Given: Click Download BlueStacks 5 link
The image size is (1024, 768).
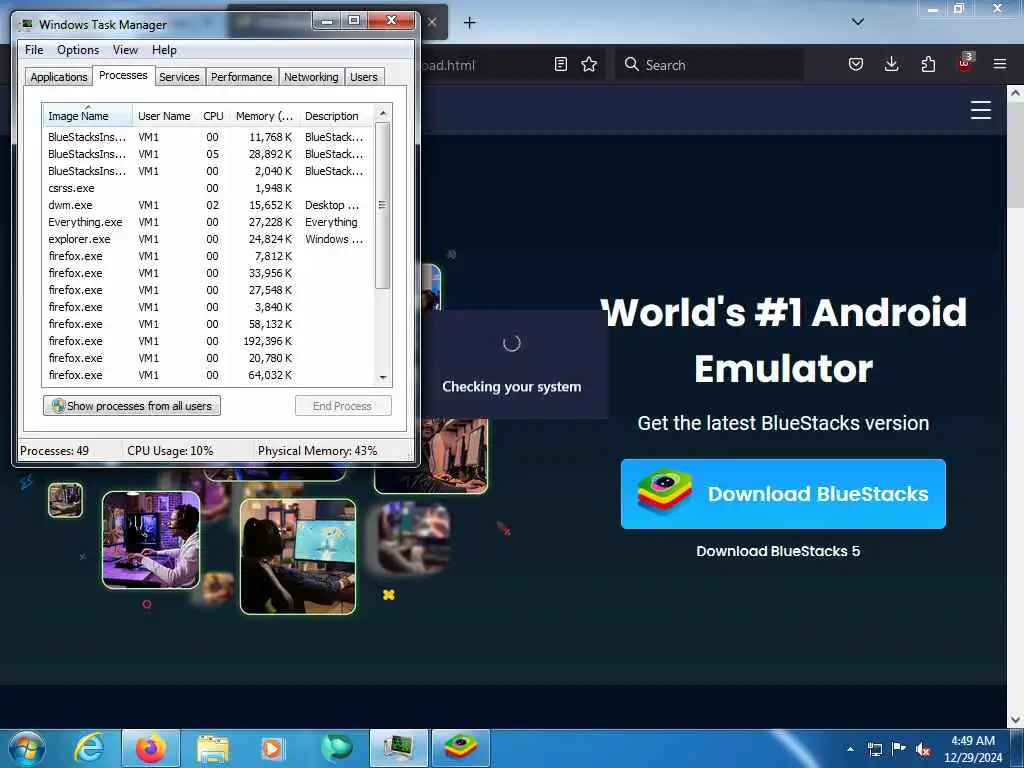Looking at the screenshot, I should coord(778,551).
